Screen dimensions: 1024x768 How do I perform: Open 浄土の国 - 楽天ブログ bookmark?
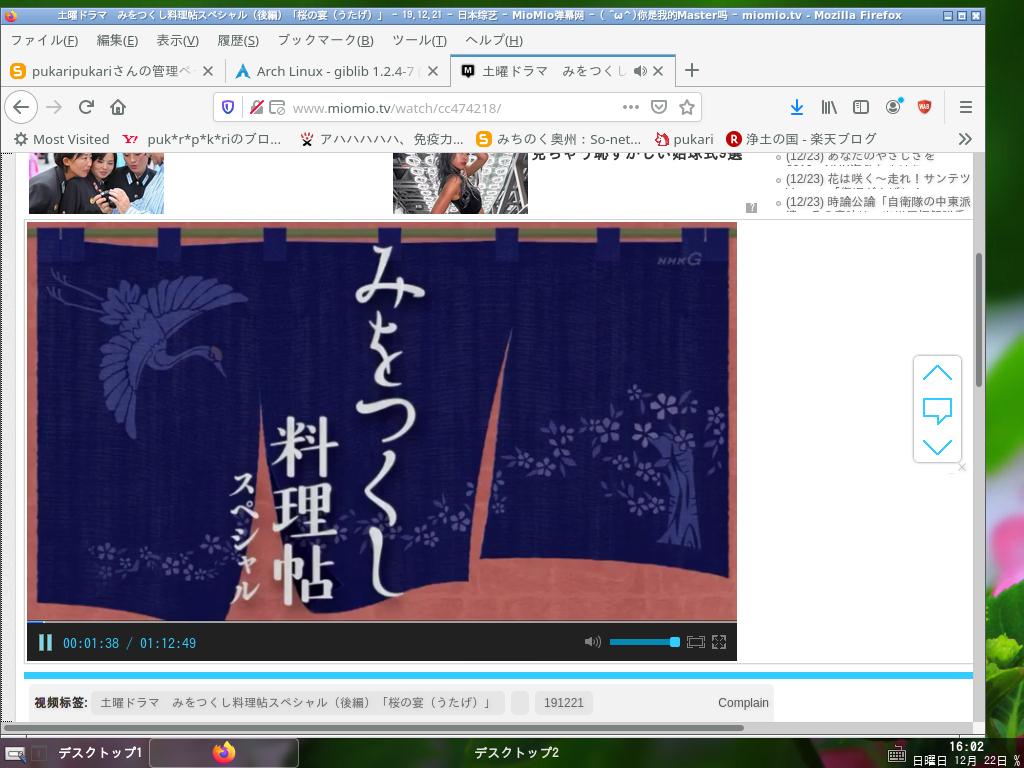pos(801,139)
